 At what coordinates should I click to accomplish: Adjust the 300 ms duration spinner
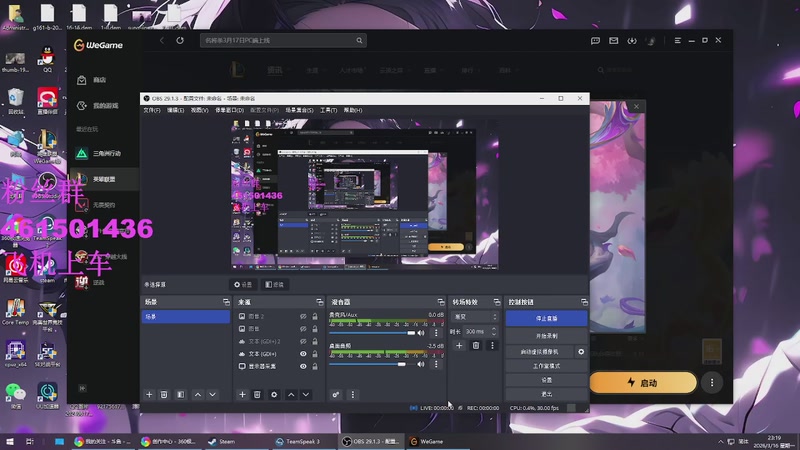[x=493, y=332]
